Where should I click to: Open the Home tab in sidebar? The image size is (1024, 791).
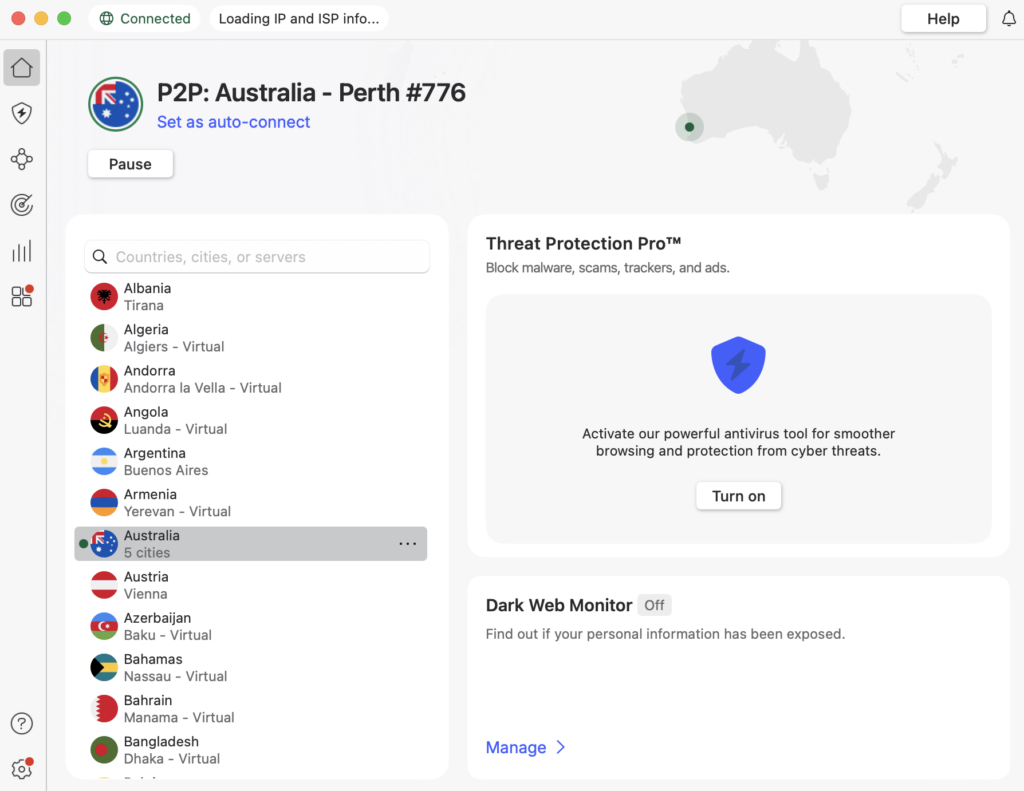pos(22,67)
